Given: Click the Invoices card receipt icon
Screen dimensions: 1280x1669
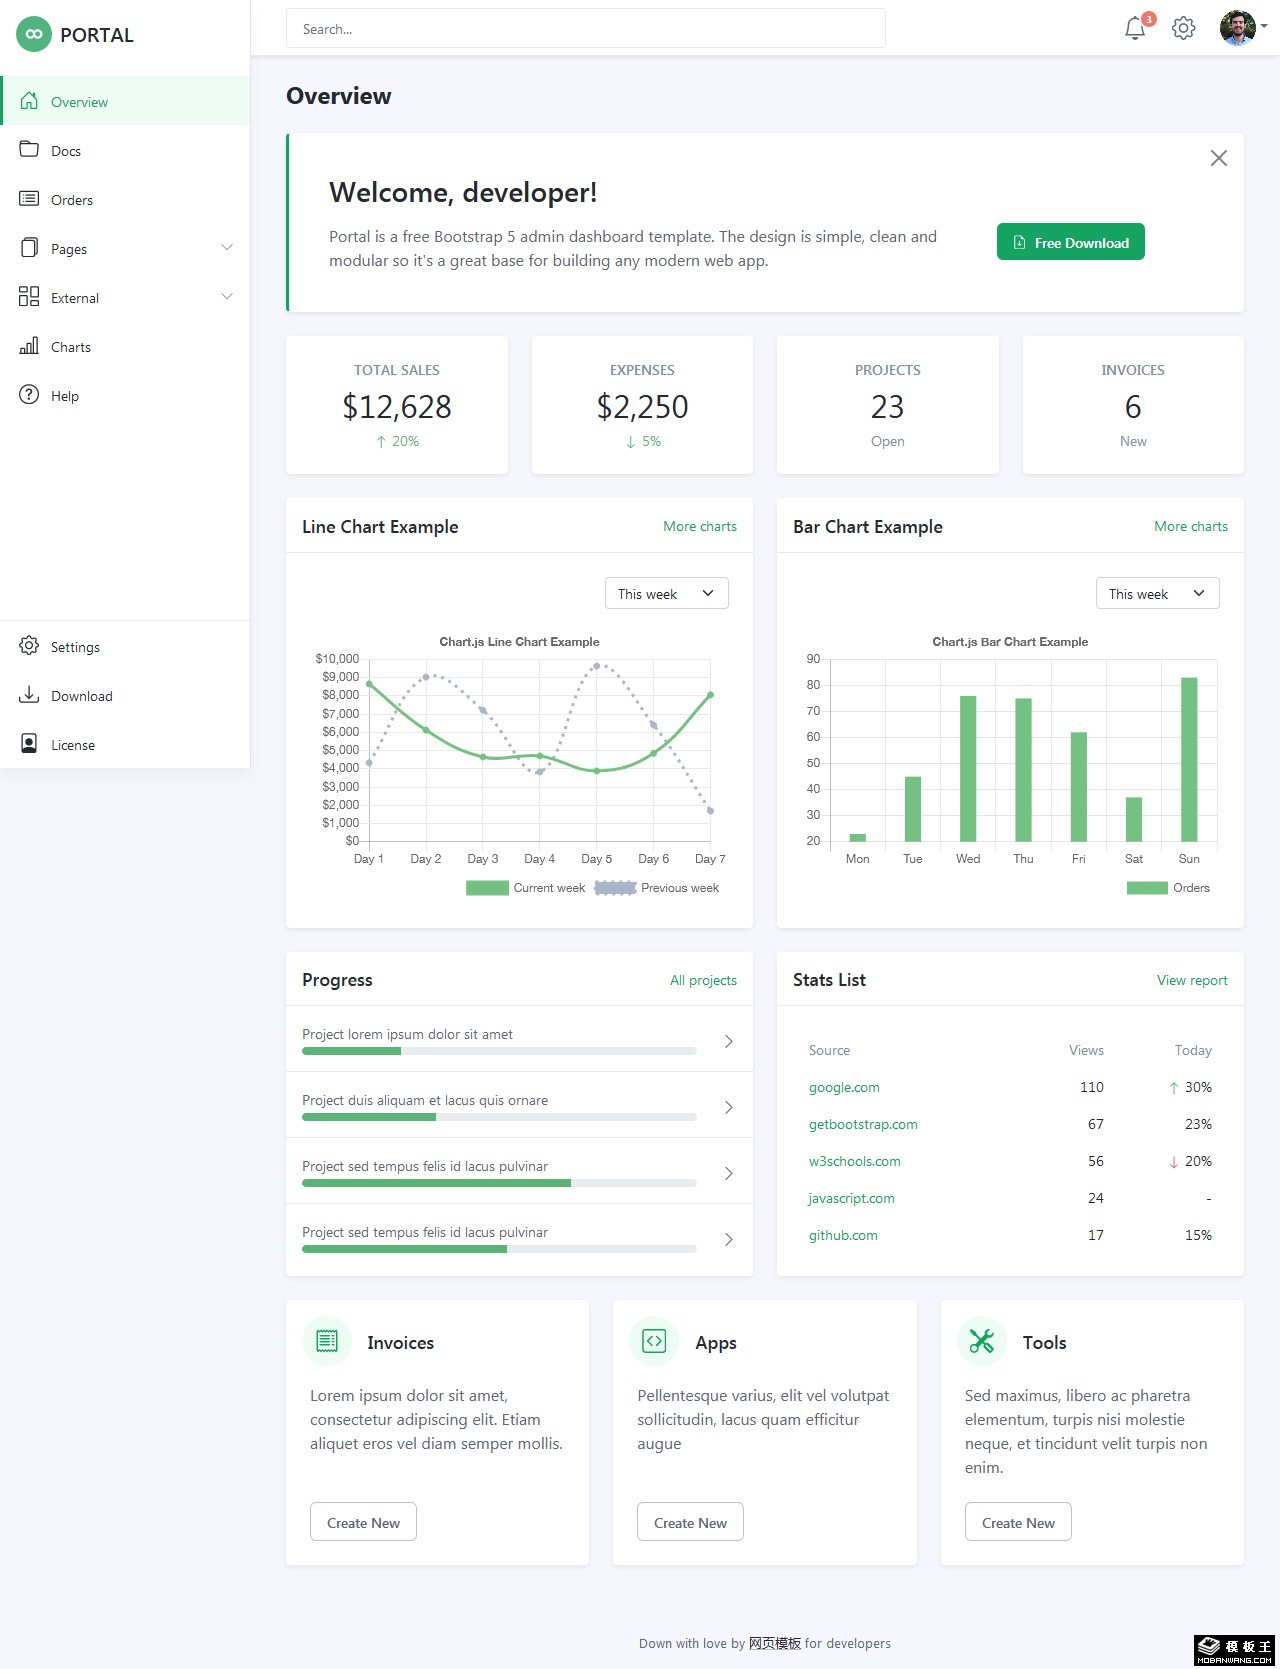Looking at the screenshot, I should click(x=327, y=1341).
